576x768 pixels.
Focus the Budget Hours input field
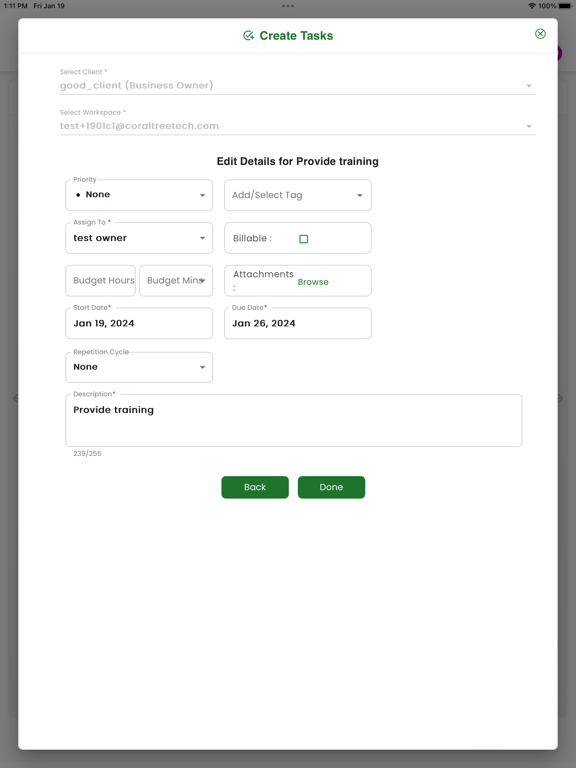coord(100,281)
